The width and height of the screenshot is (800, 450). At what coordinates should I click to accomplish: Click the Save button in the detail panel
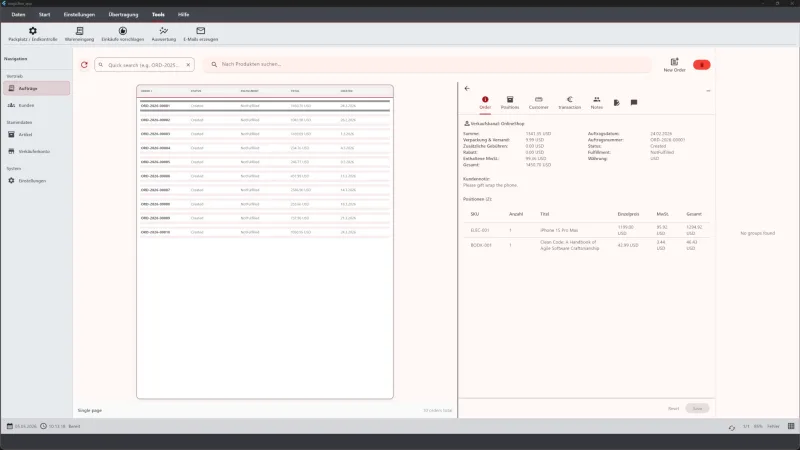tap(697, 408)
